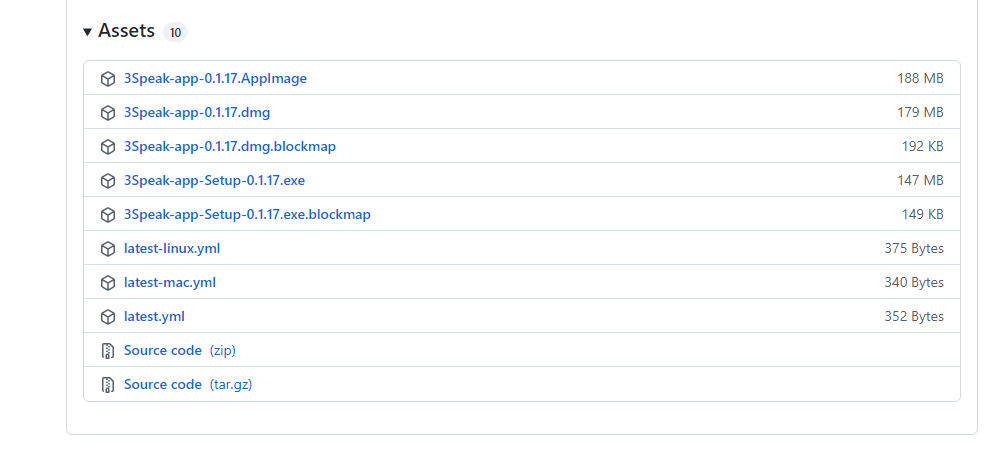Click the package icon beside 3Speak-app-Setup-0.1.17.exe
This screenshot has width=1000, height=453.
(108, 181)
